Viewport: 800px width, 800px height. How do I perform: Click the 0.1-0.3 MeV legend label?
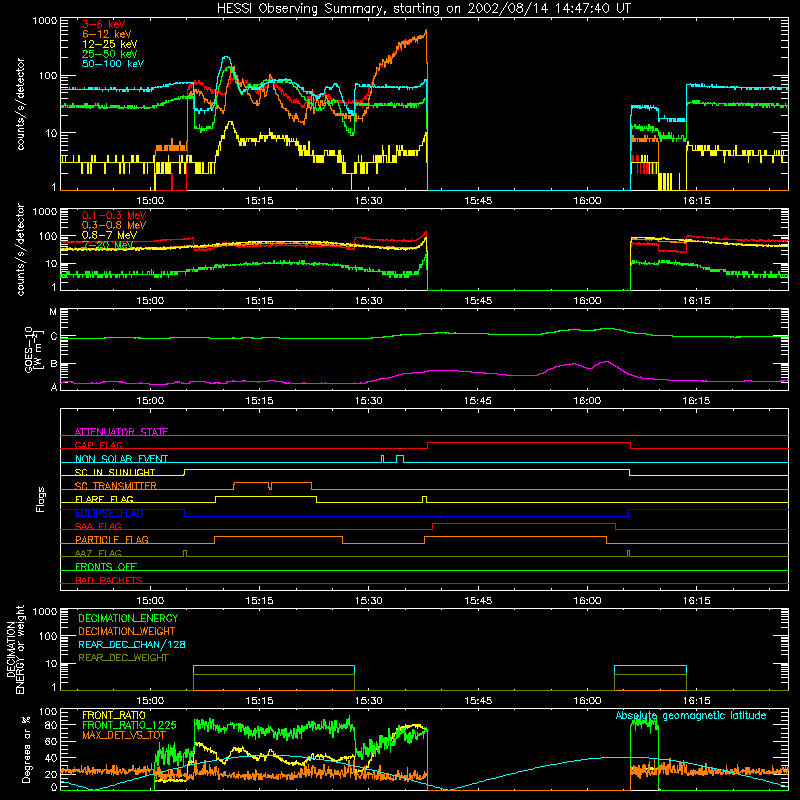tap(114, 215)
